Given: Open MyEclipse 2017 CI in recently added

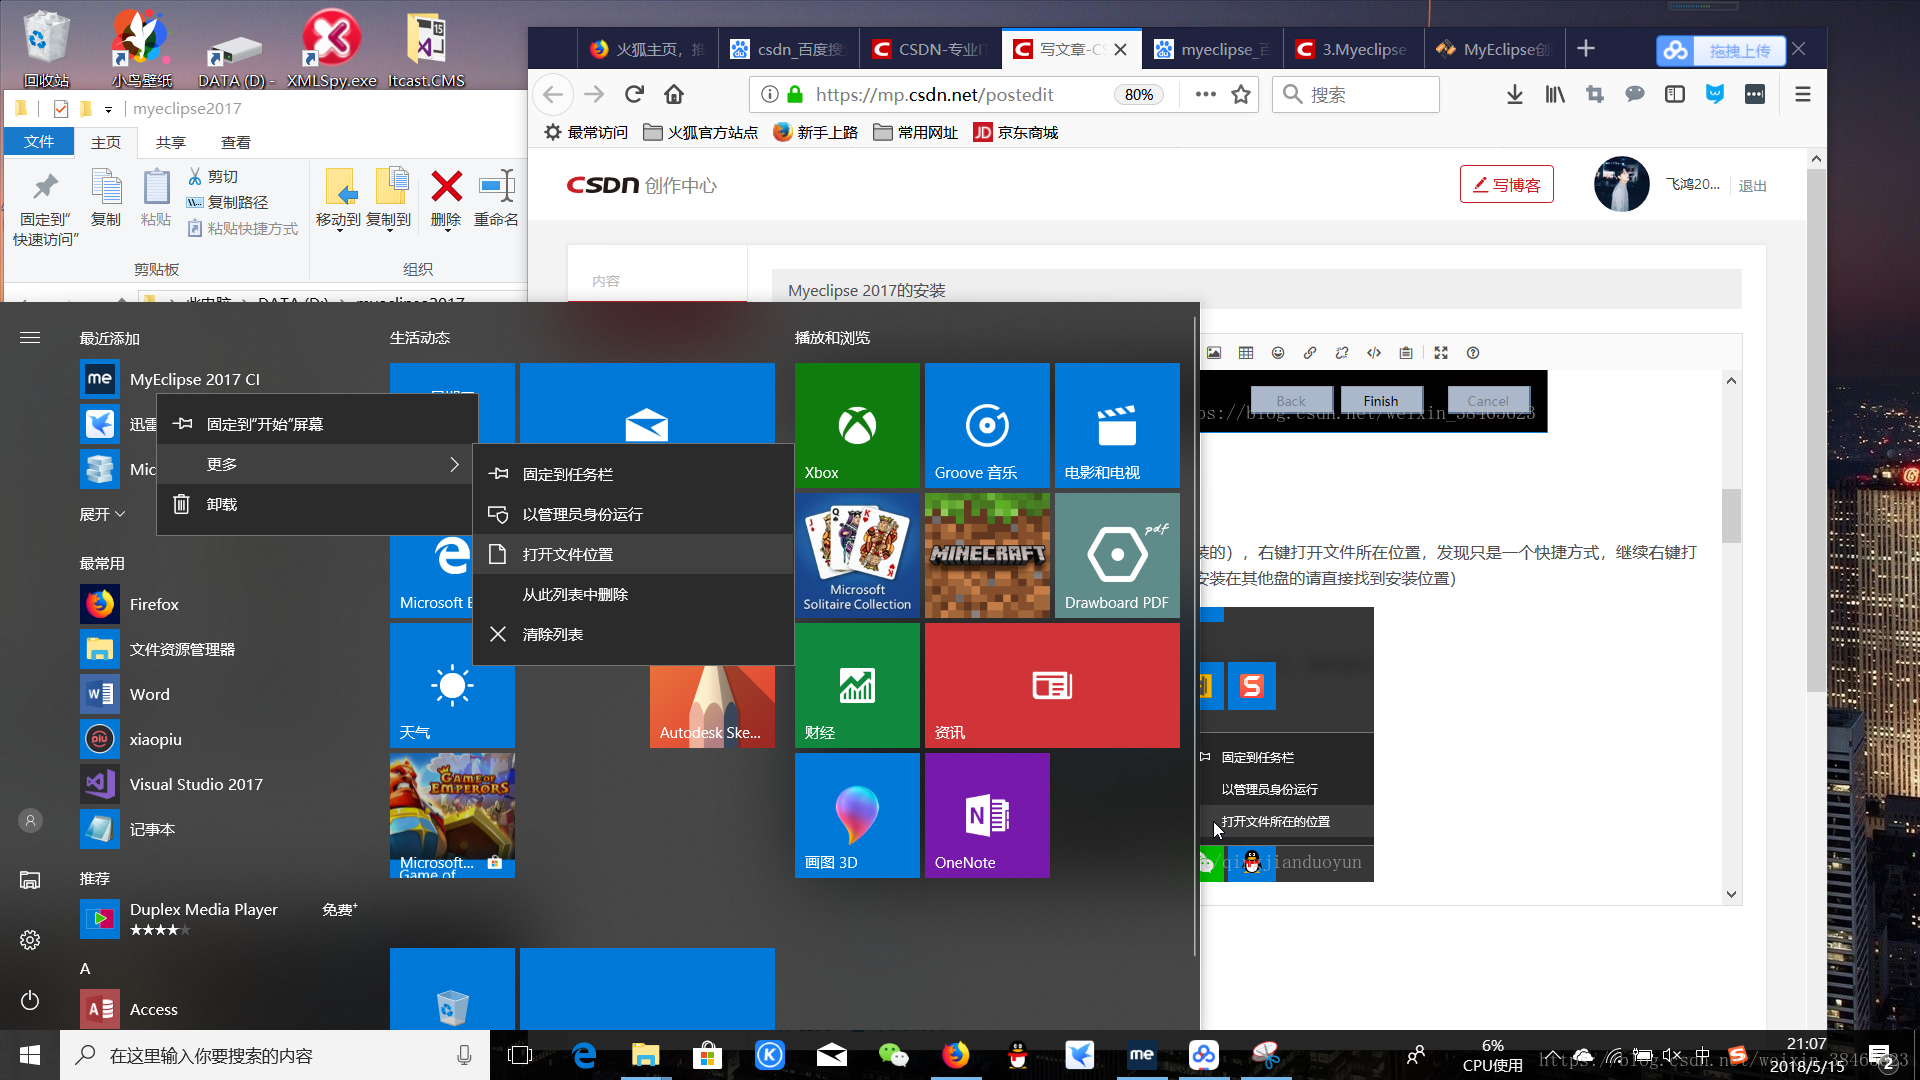Looking at the screenshot, I should (x=194, y=379).
